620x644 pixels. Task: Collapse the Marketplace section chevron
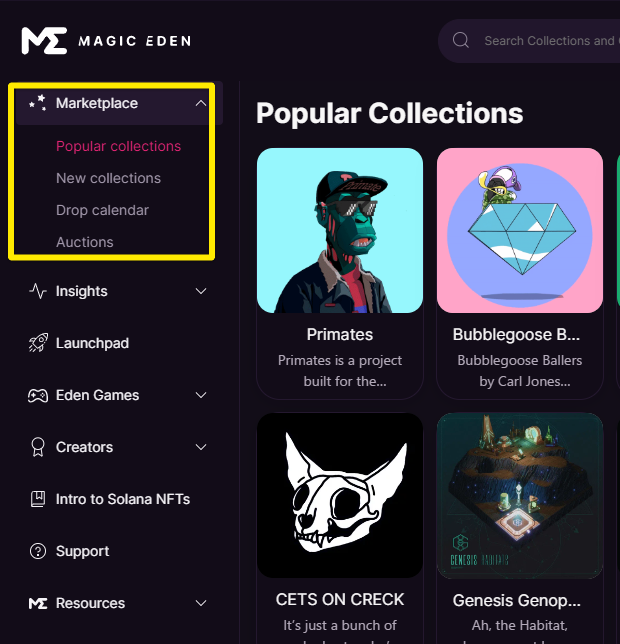point(201,103)
